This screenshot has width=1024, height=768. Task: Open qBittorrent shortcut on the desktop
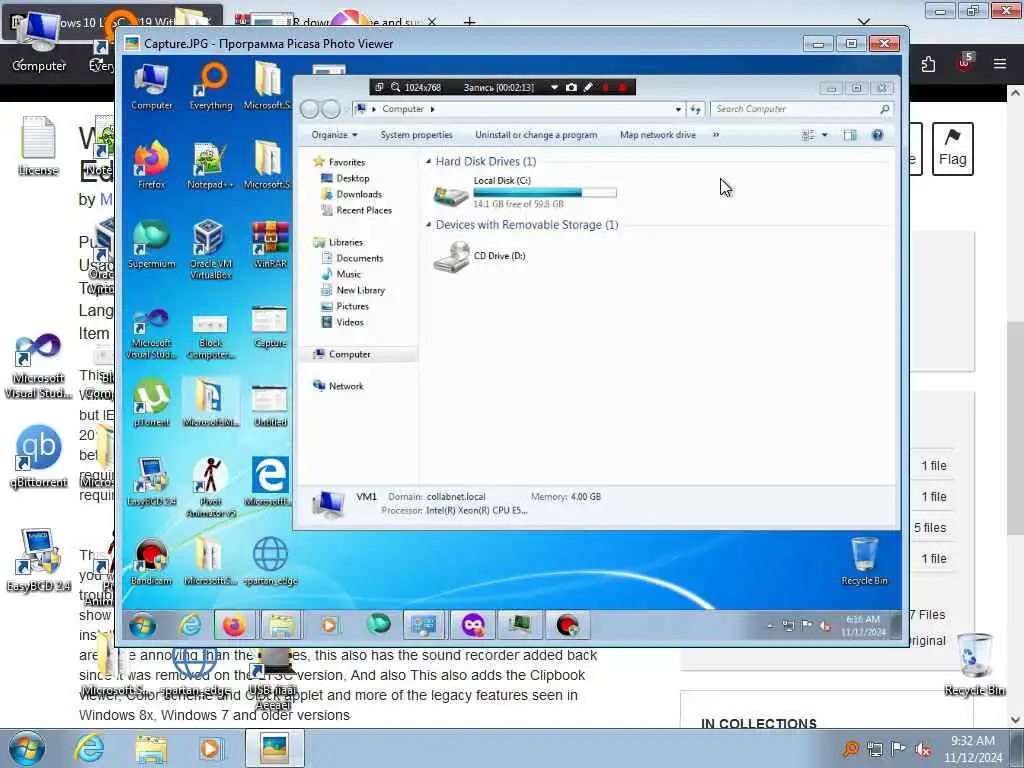[39, 456]
